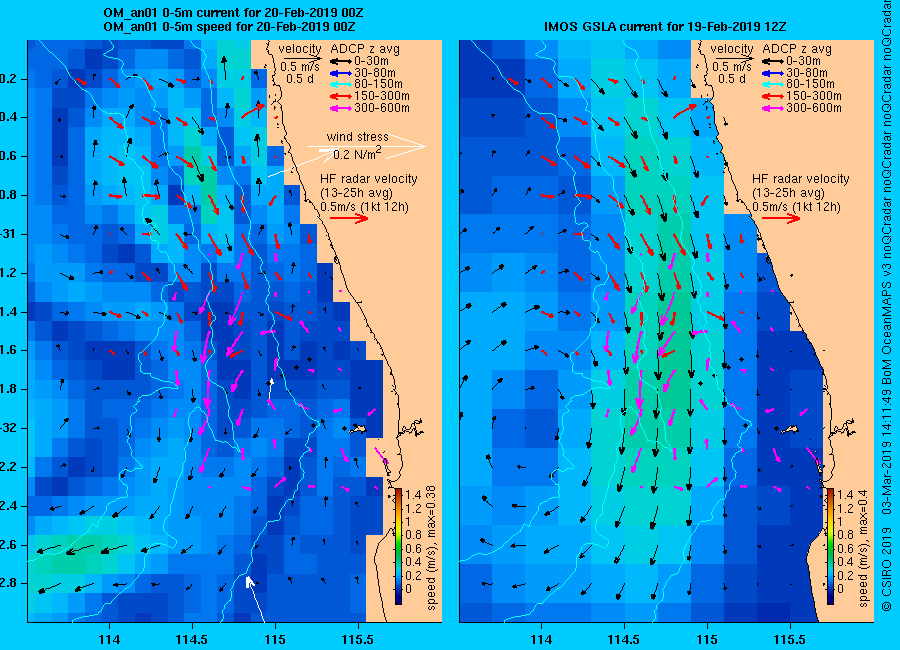Click the cyan 80-150m arrow in OM_an01 legend
The image size is (900, 650).
[x=341, y=84]
